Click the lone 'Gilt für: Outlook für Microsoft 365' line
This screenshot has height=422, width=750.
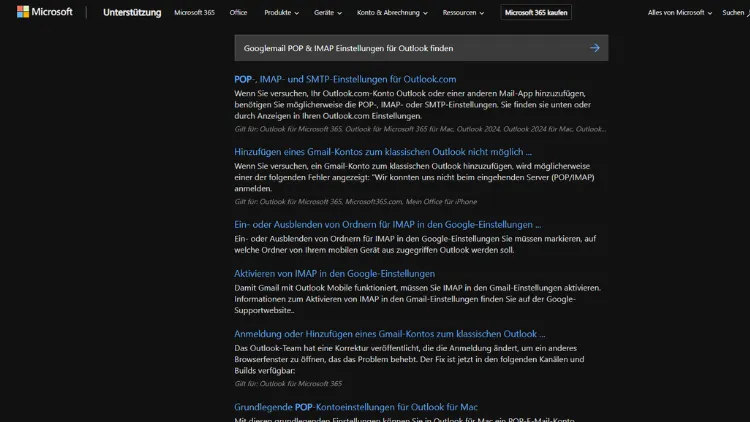click(288, 384)
